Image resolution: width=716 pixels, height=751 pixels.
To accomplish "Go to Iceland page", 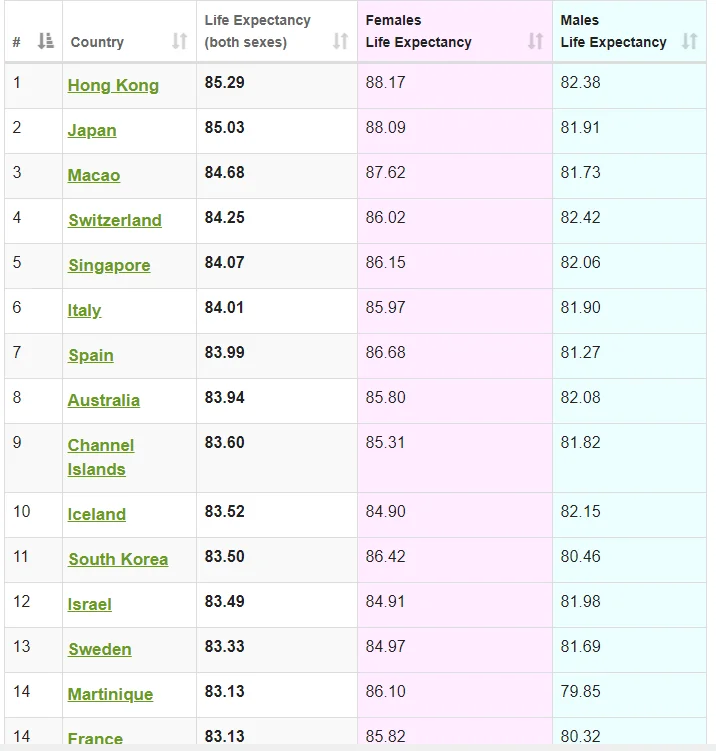I will [97, 514].
